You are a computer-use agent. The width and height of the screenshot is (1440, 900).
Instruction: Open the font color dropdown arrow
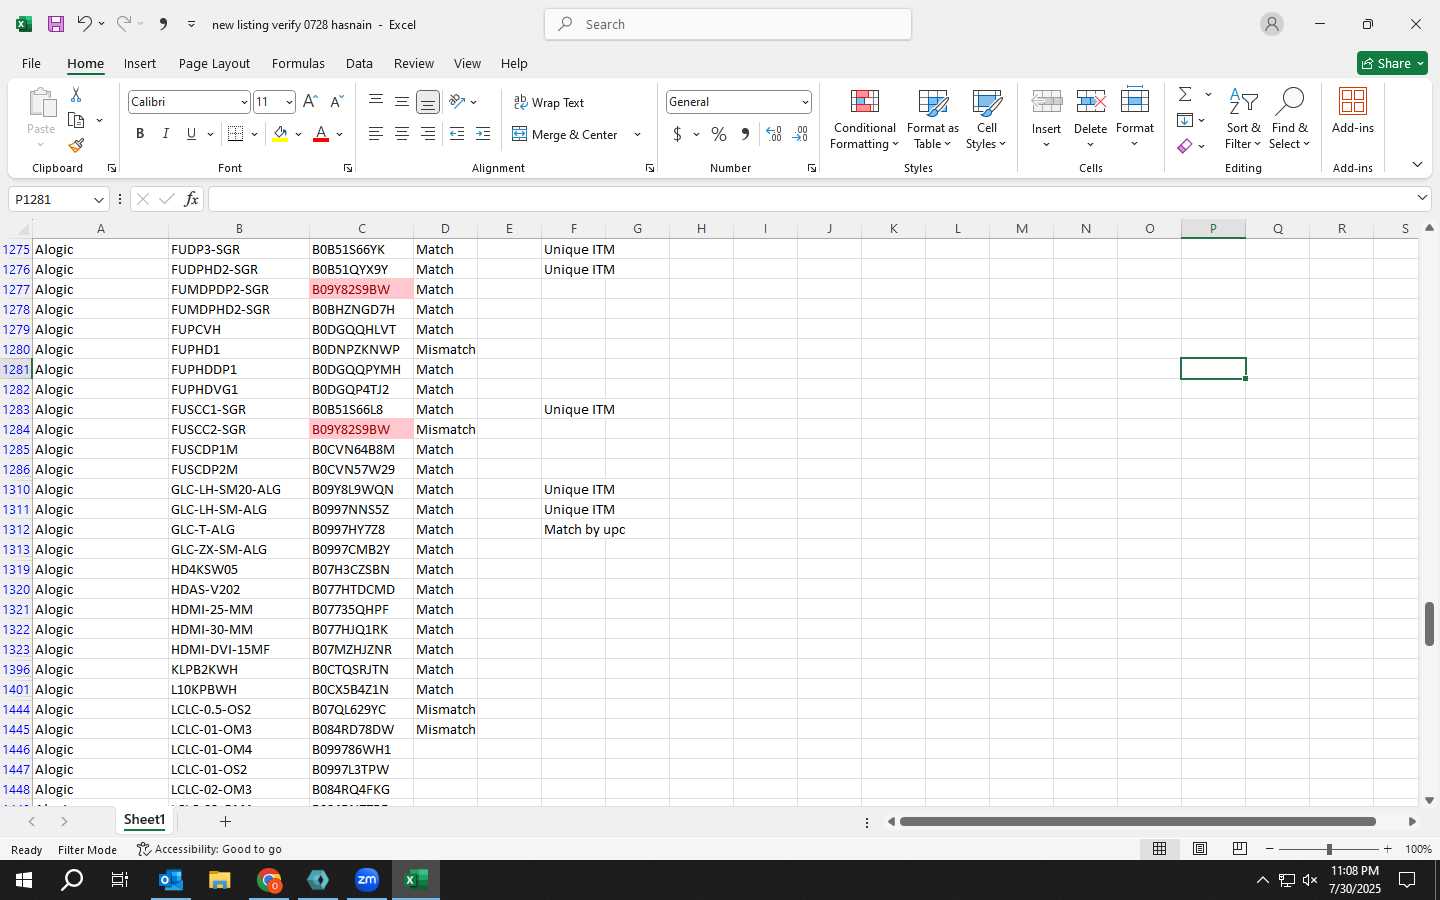point(340,134)
